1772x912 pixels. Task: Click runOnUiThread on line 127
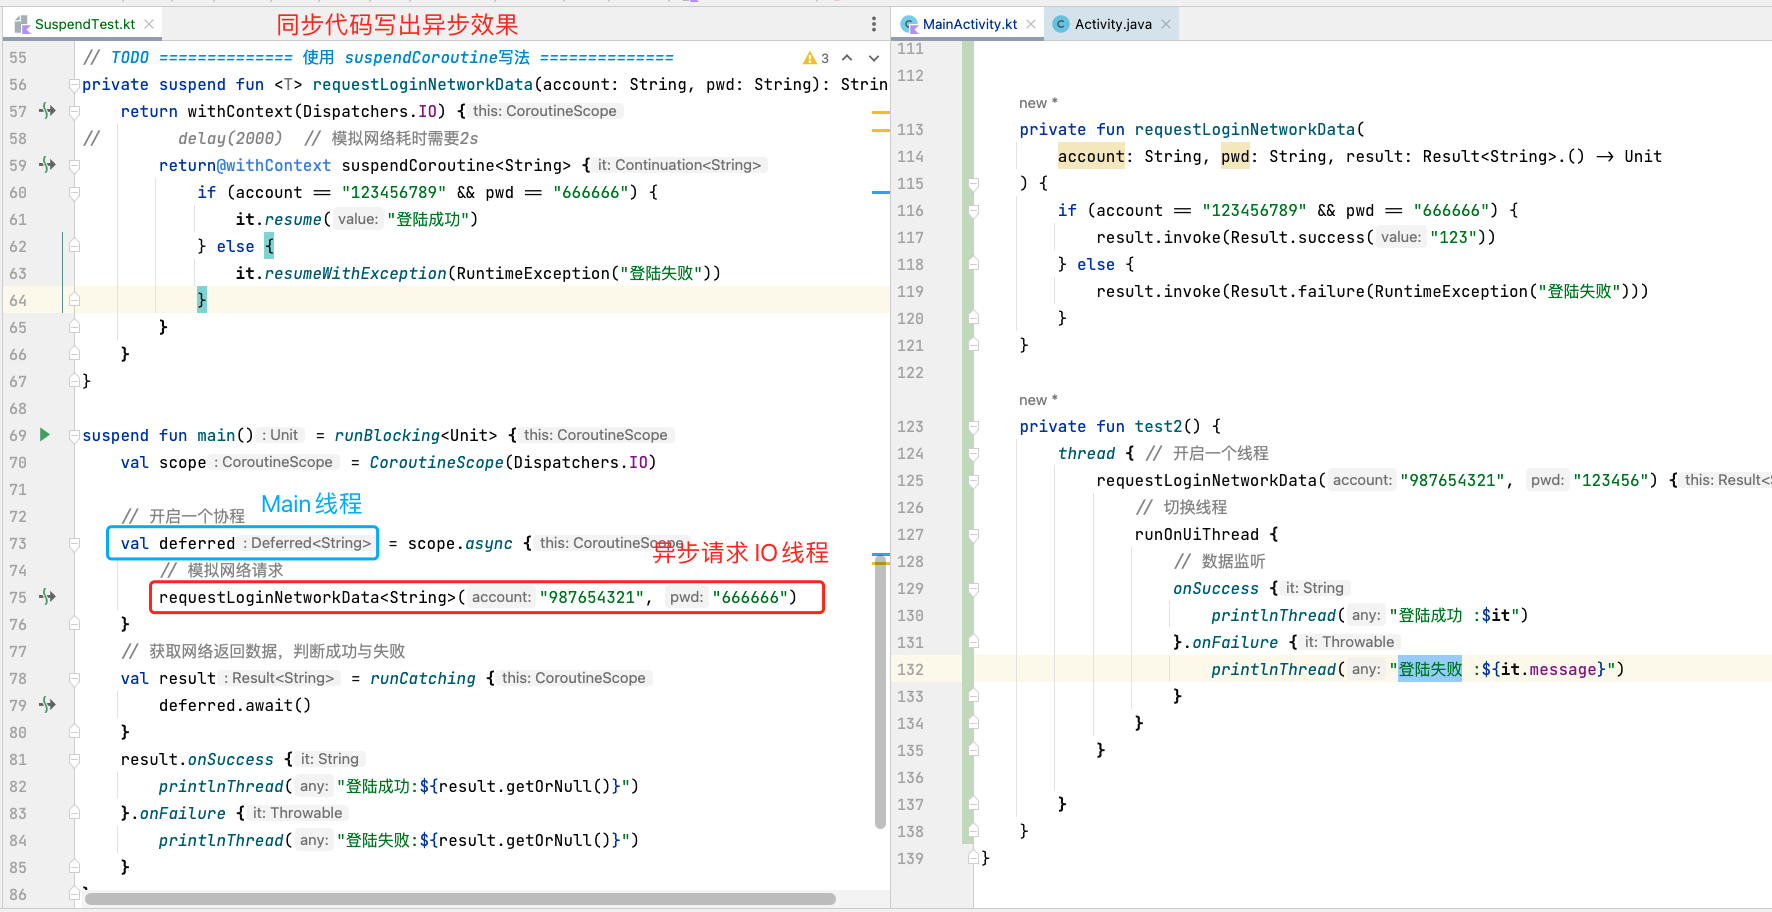[1196, 534]
